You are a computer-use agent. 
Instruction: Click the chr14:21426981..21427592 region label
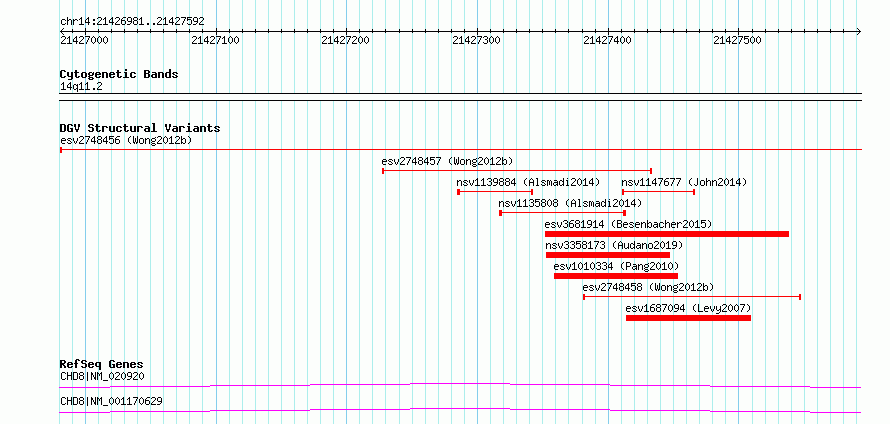(x=132, y=22)
